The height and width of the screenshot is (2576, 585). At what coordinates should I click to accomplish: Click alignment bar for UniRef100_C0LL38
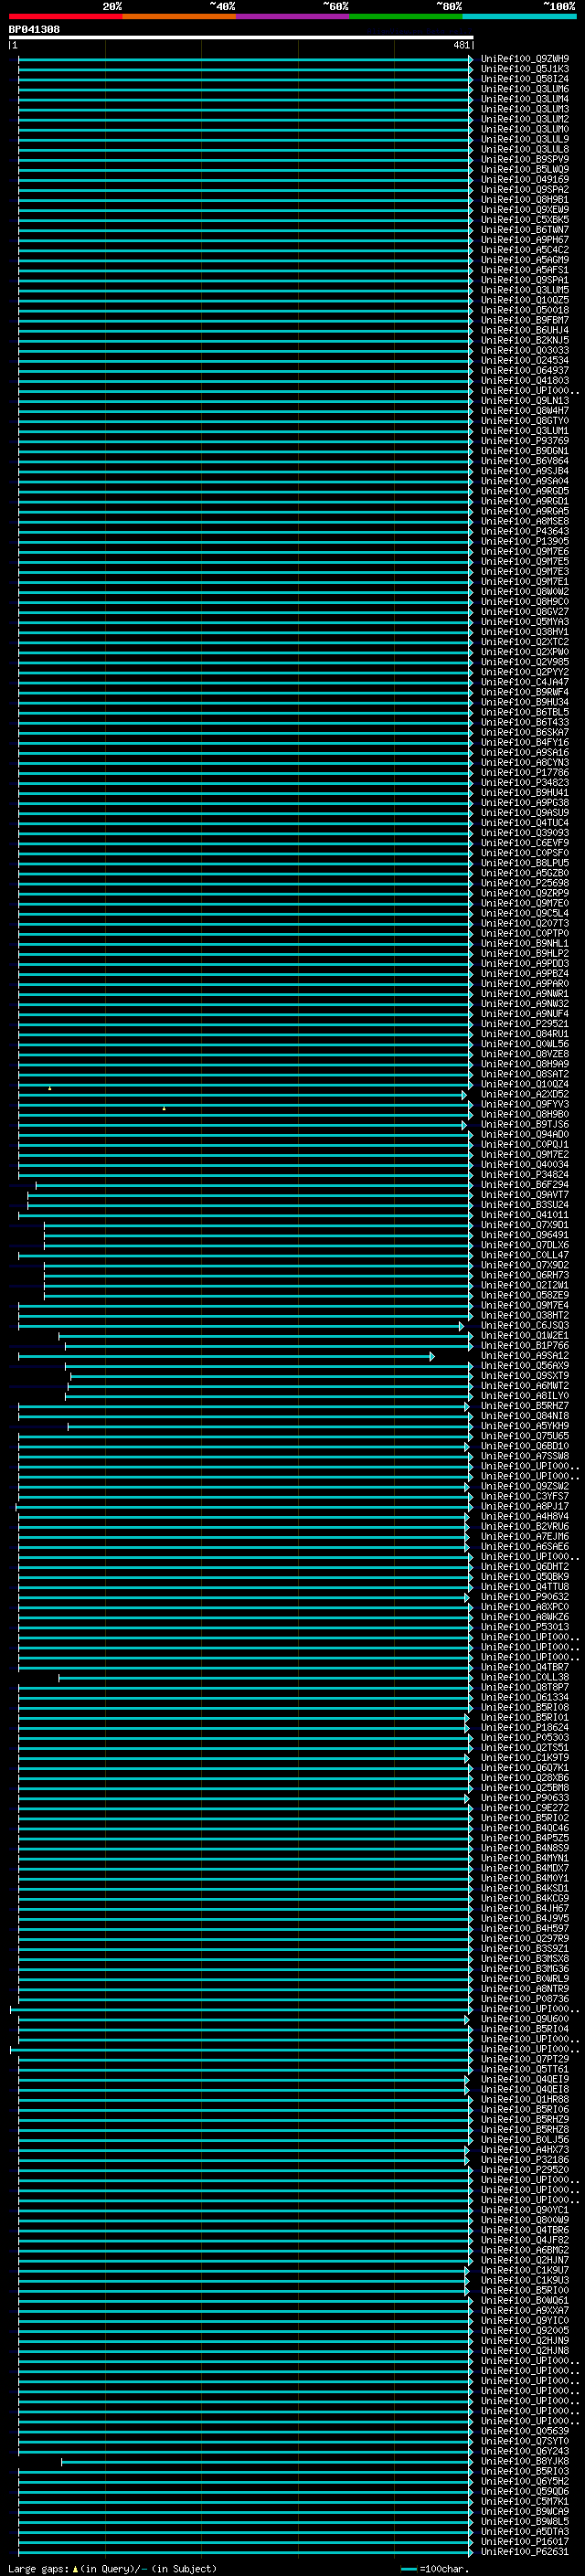click(265, 1678)
